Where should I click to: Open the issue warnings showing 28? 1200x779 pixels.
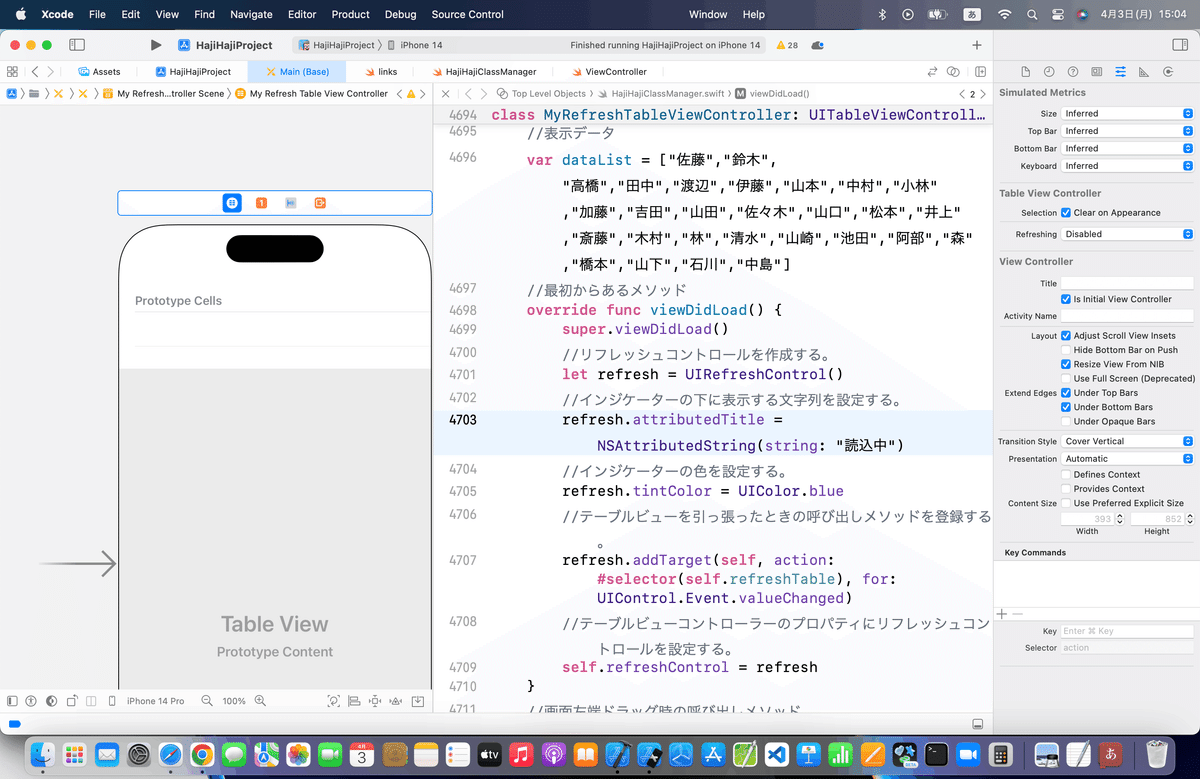(786, 46)
